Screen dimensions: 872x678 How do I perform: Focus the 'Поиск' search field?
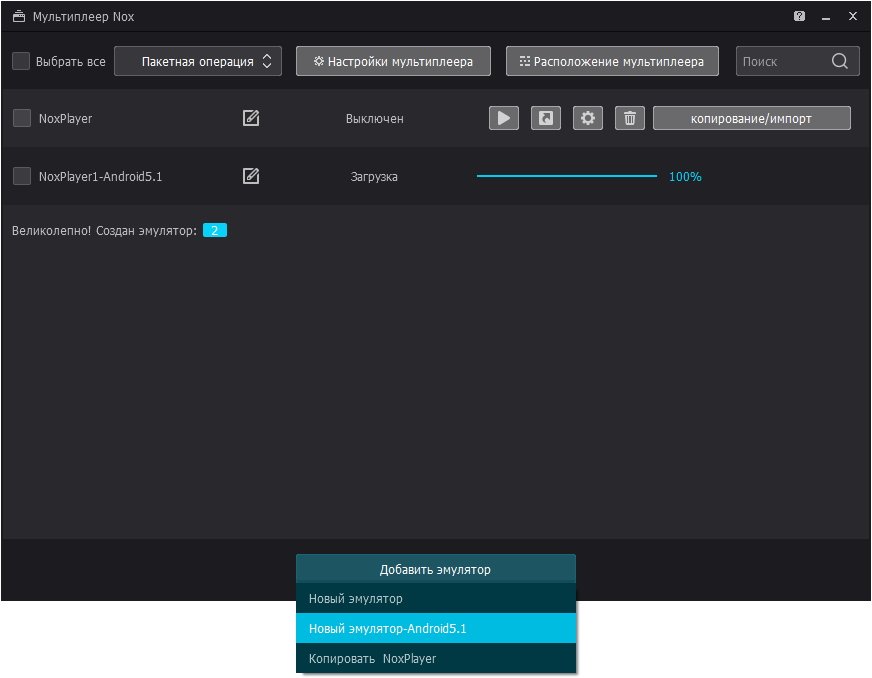pos(797,61)
